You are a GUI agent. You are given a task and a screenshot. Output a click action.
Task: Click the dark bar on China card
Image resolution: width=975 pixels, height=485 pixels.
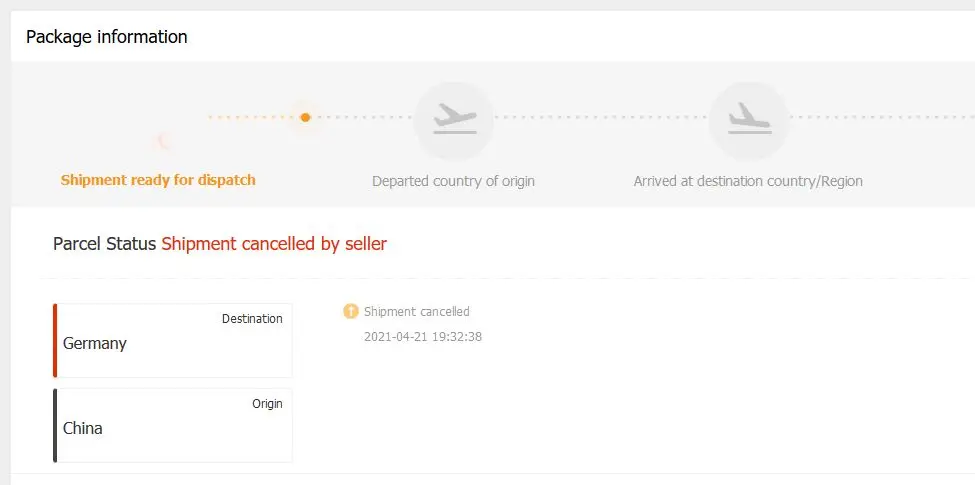(56, 426)
